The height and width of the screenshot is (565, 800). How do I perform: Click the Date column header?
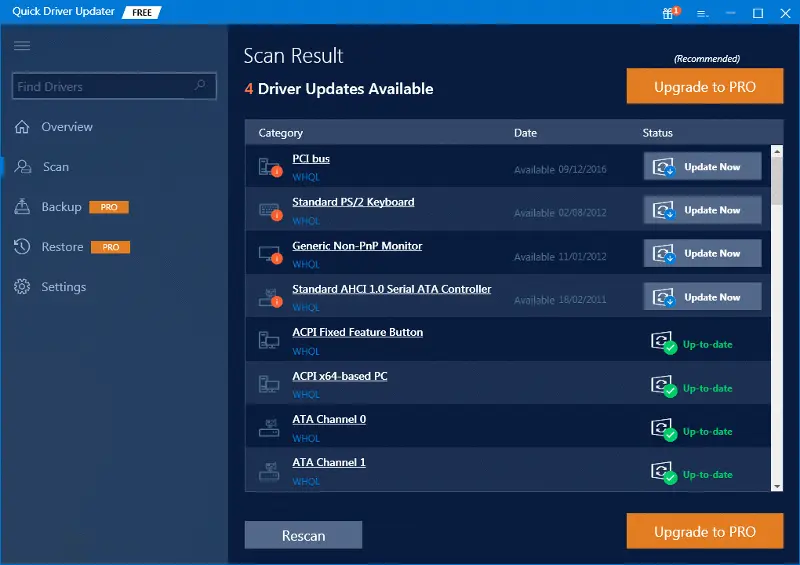tap(525, 133)
